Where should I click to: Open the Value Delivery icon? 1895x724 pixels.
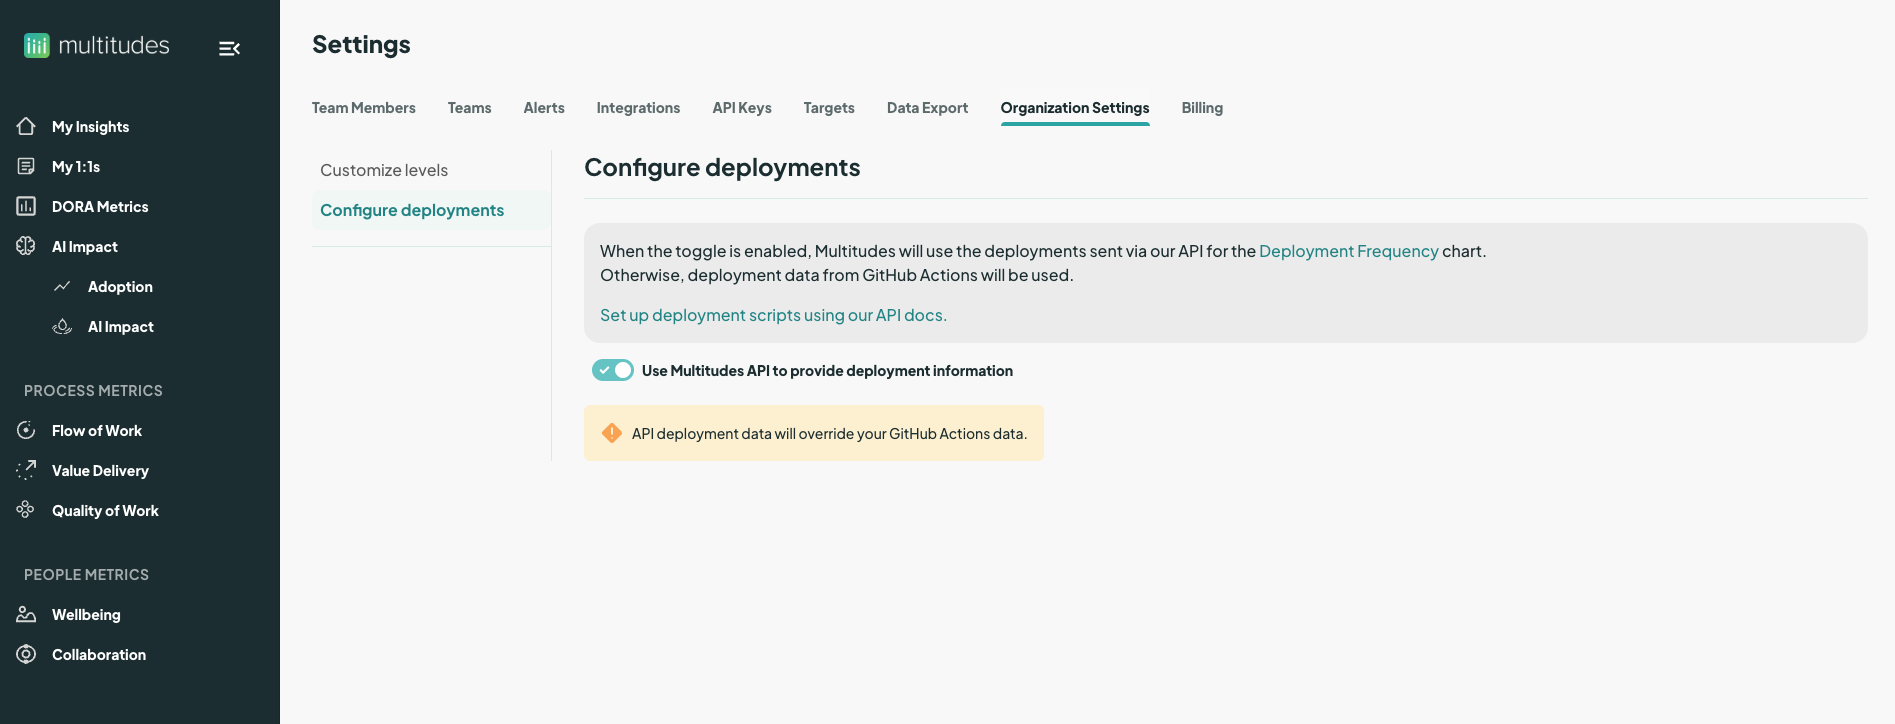click(x=26, y=470)
